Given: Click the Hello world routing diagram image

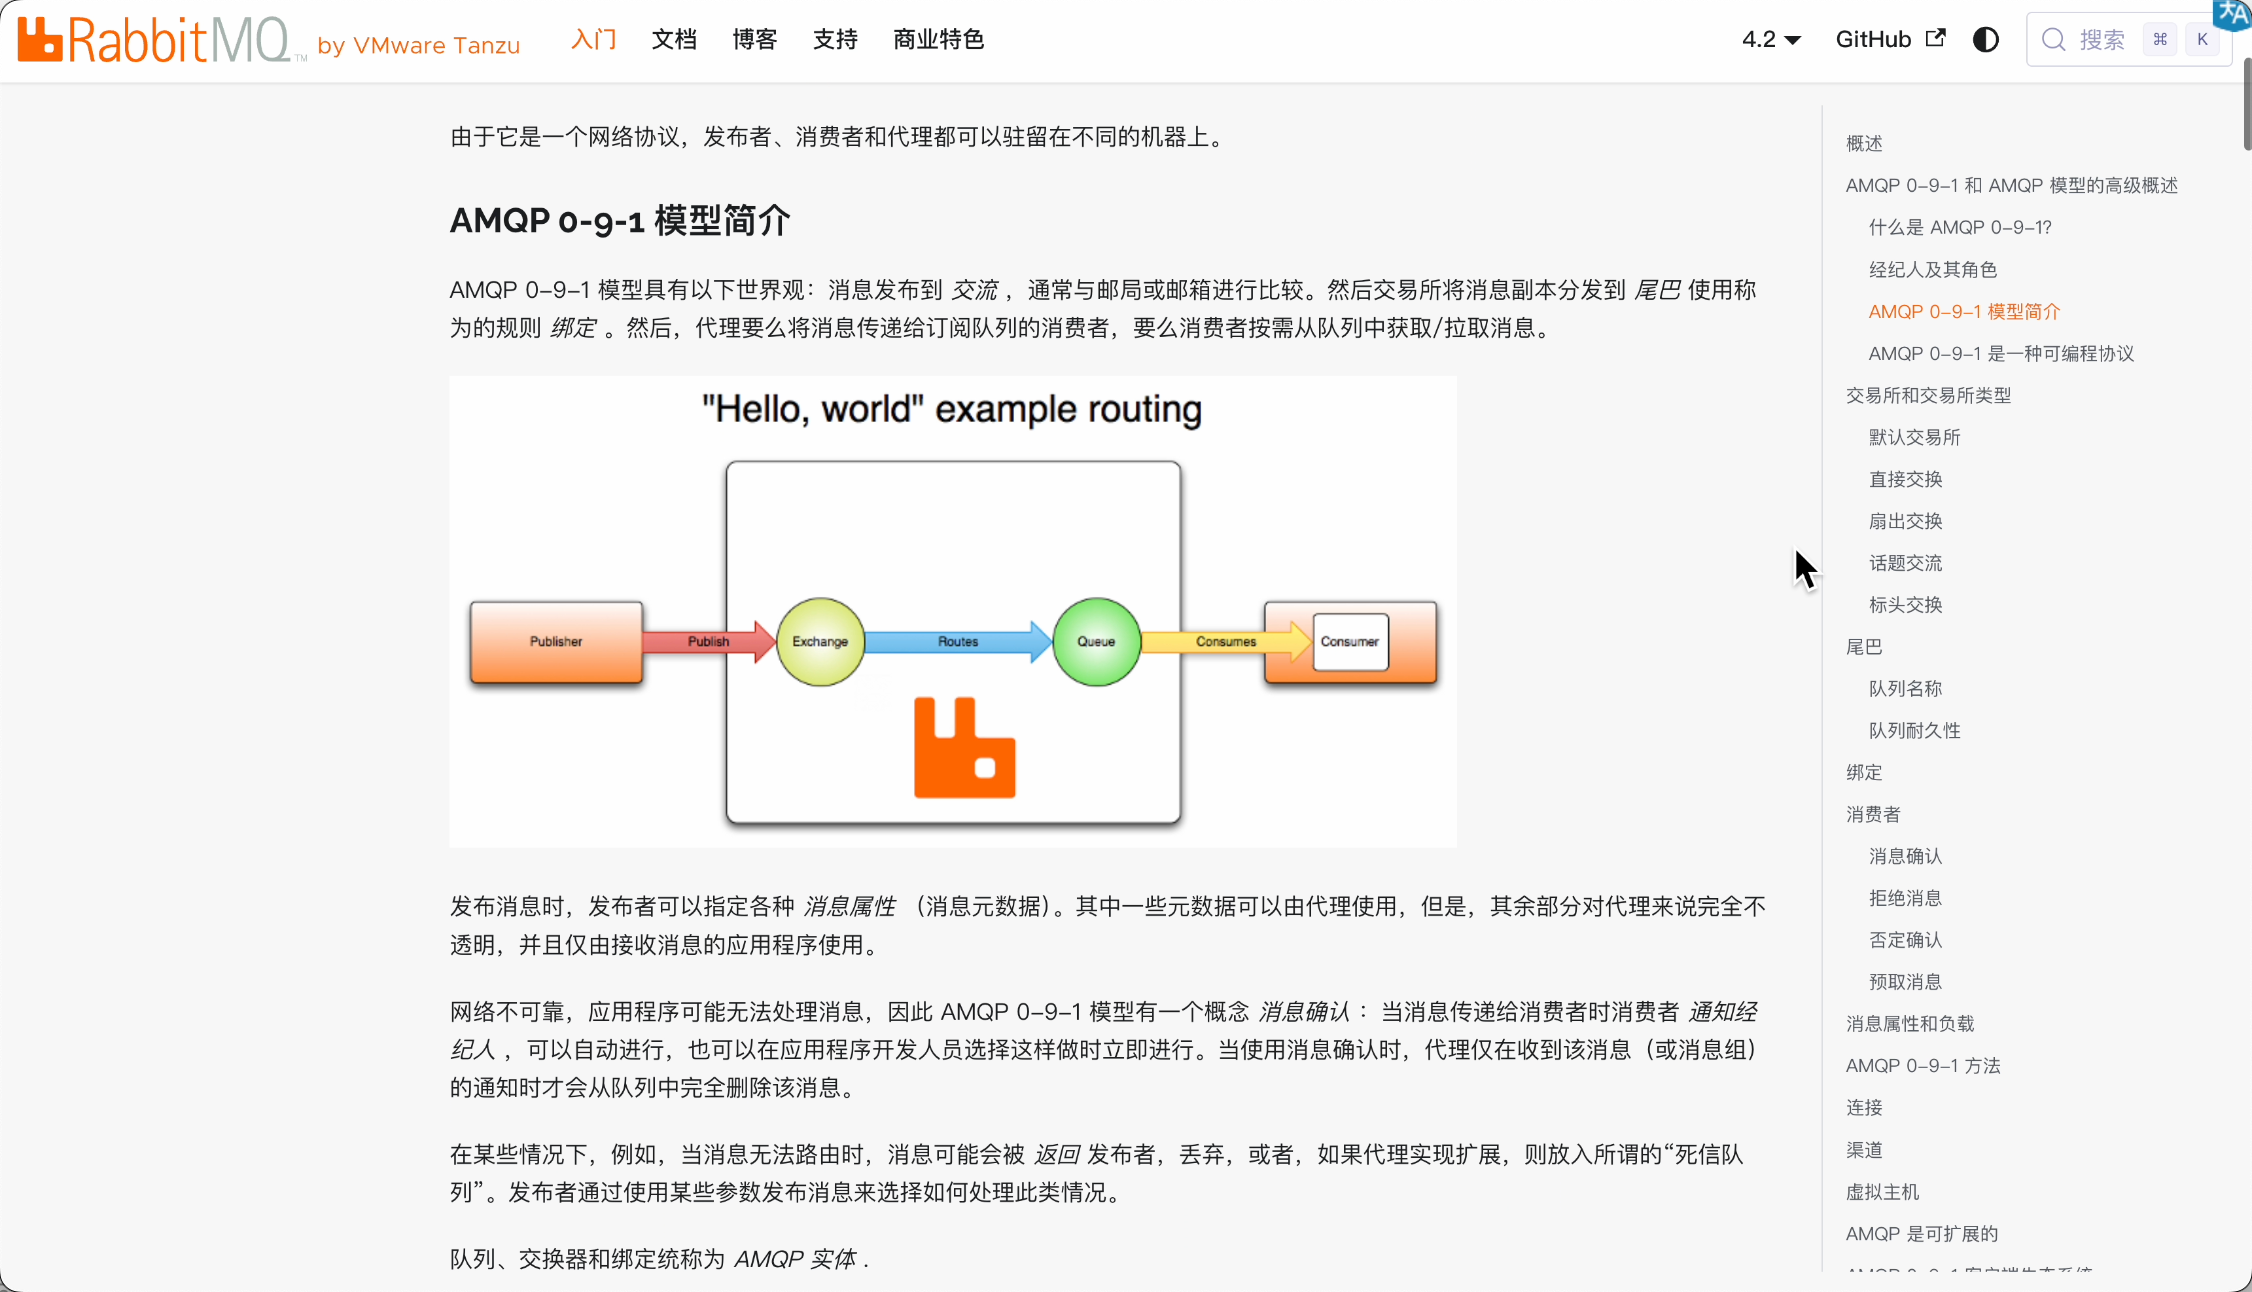Looking at the screenshot, I should pos(952,611).
